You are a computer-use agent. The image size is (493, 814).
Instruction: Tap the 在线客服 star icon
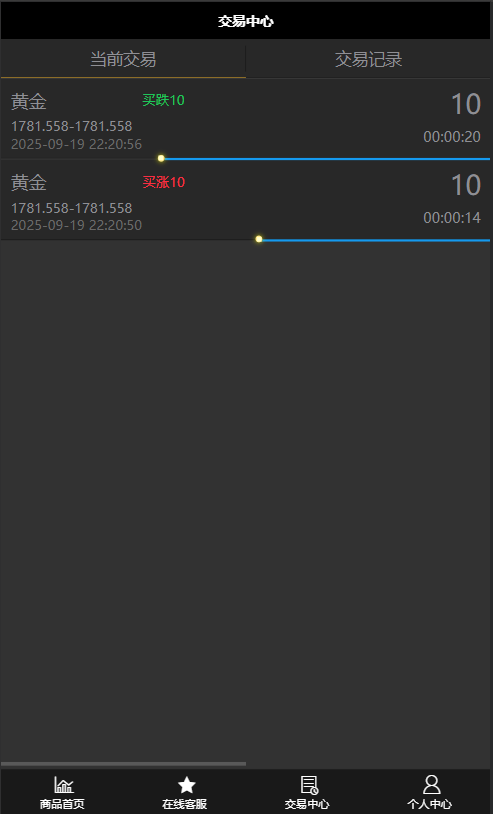186,785
